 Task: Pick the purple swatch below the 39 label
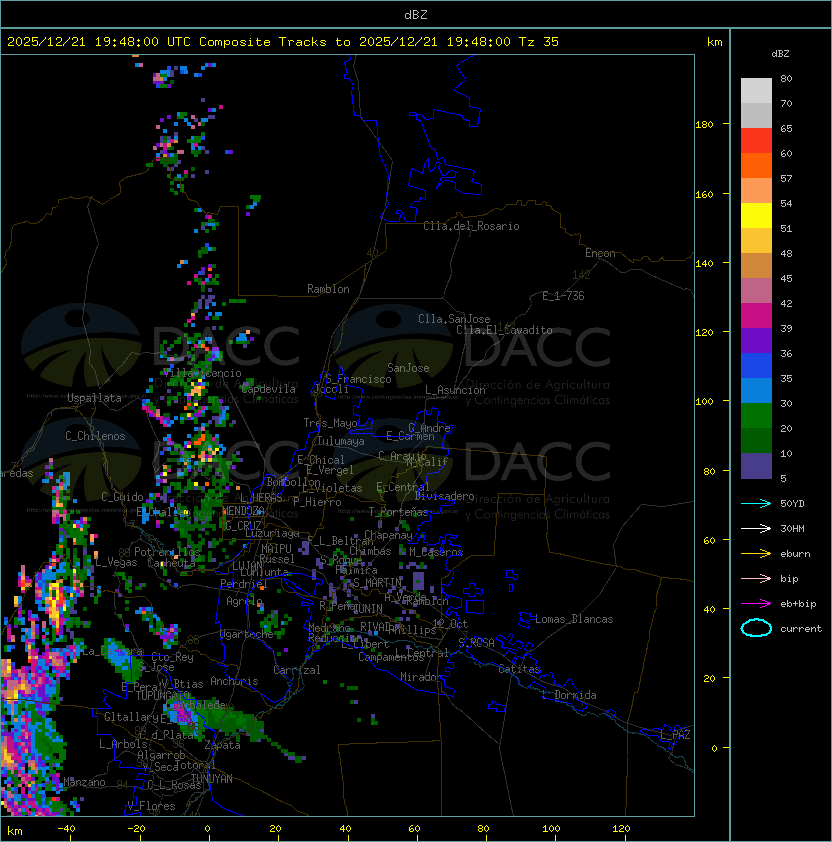click(x=756, y=340)
